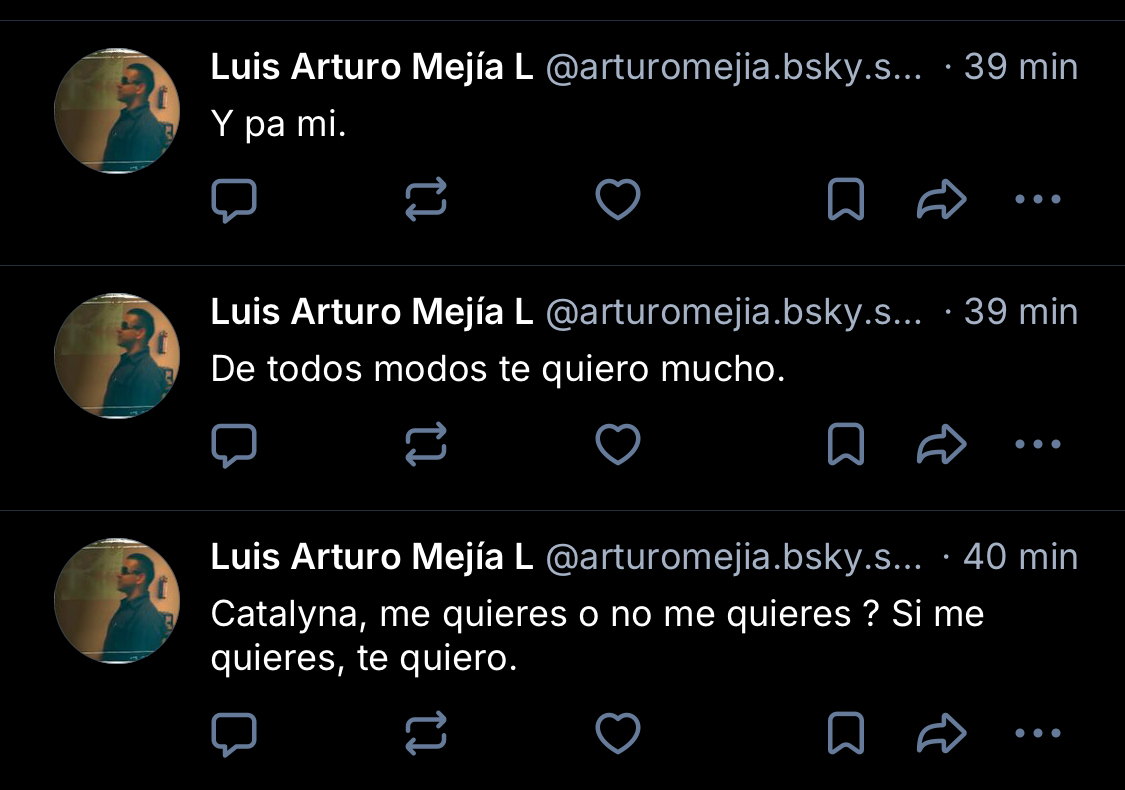The height and width of the screenshot is (790, 1125).
Task: Open author name link on "Y pa mi." post
Action: point(372,68)
